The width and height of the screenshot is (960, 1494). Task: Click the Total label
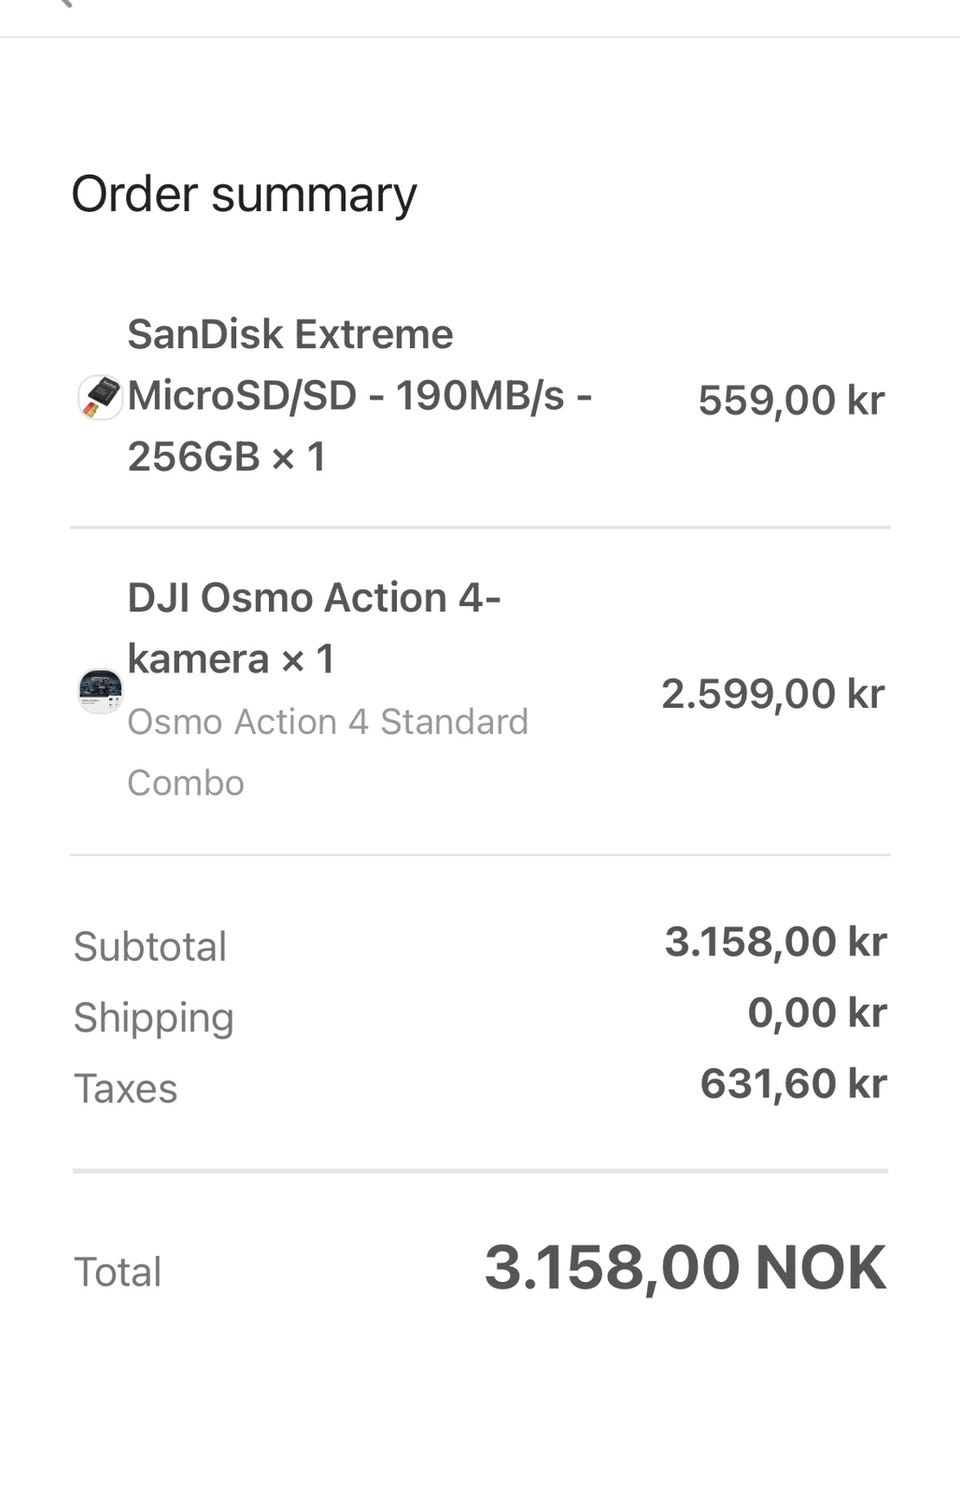[x=118, y=1272]
